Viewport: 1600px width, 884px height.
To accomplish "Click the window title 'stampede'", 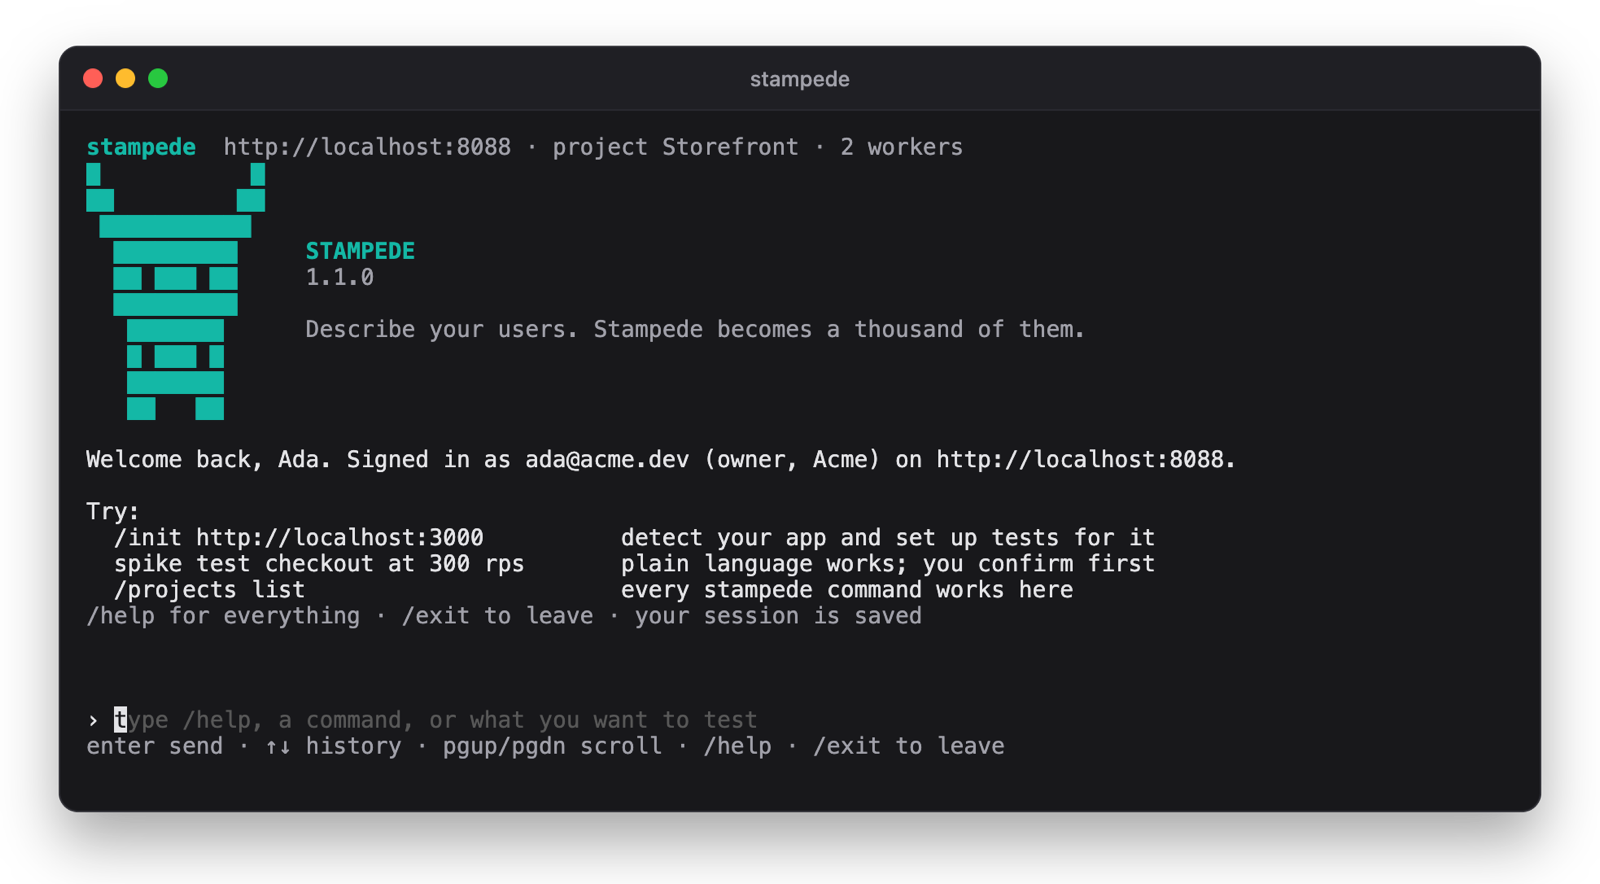I will 800,79.
